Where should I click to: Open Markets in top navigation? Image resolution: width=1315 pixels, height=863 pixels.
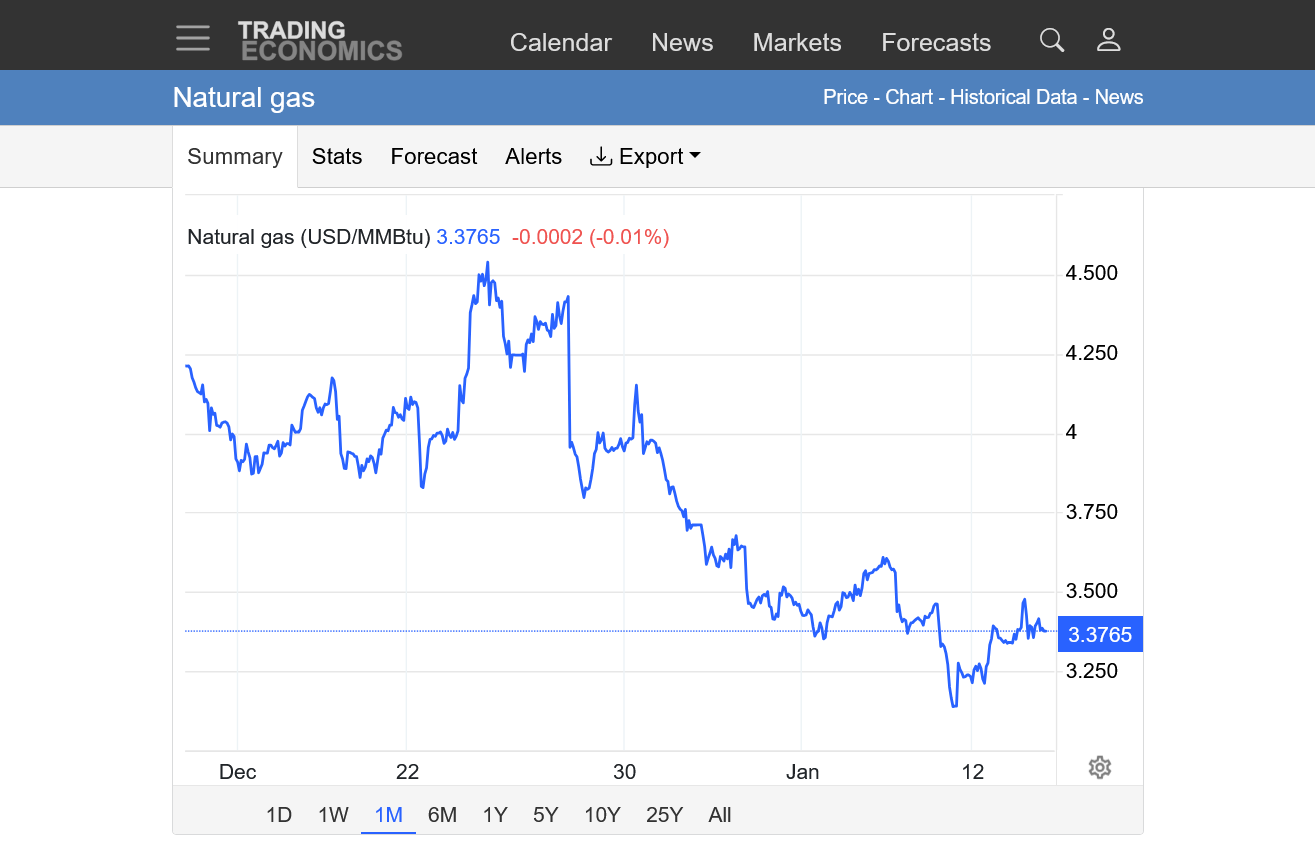coord(796,43)
